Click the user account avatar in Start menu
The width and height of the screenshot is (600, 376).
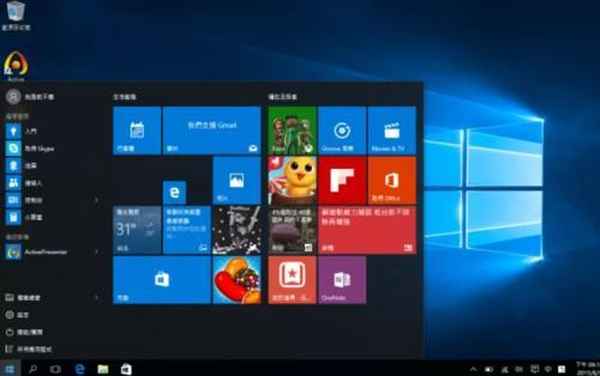(x=13, y=97)
